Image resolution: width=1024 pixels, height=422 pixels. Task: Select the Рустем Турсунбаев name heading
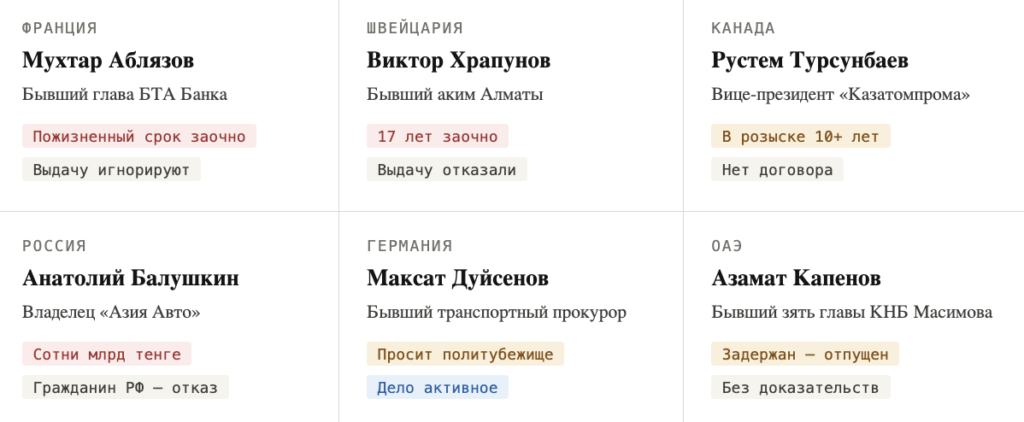(810, 61)
